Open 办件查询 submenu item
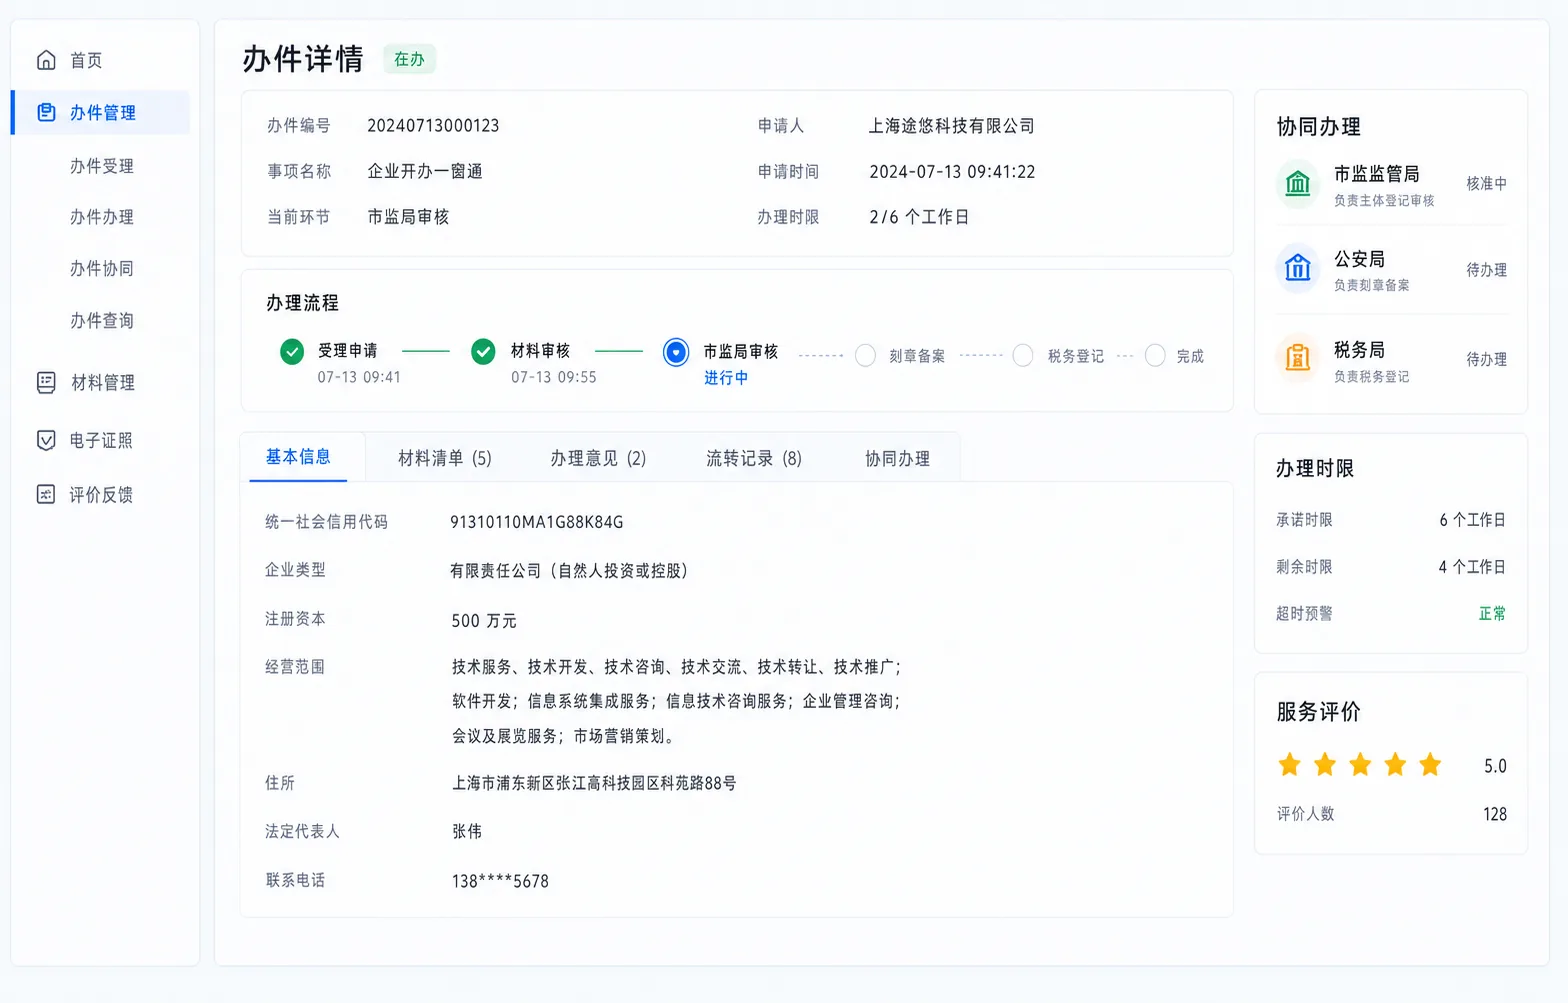The height and width of the screenshot is (1003, 1568). coord(102,320)
